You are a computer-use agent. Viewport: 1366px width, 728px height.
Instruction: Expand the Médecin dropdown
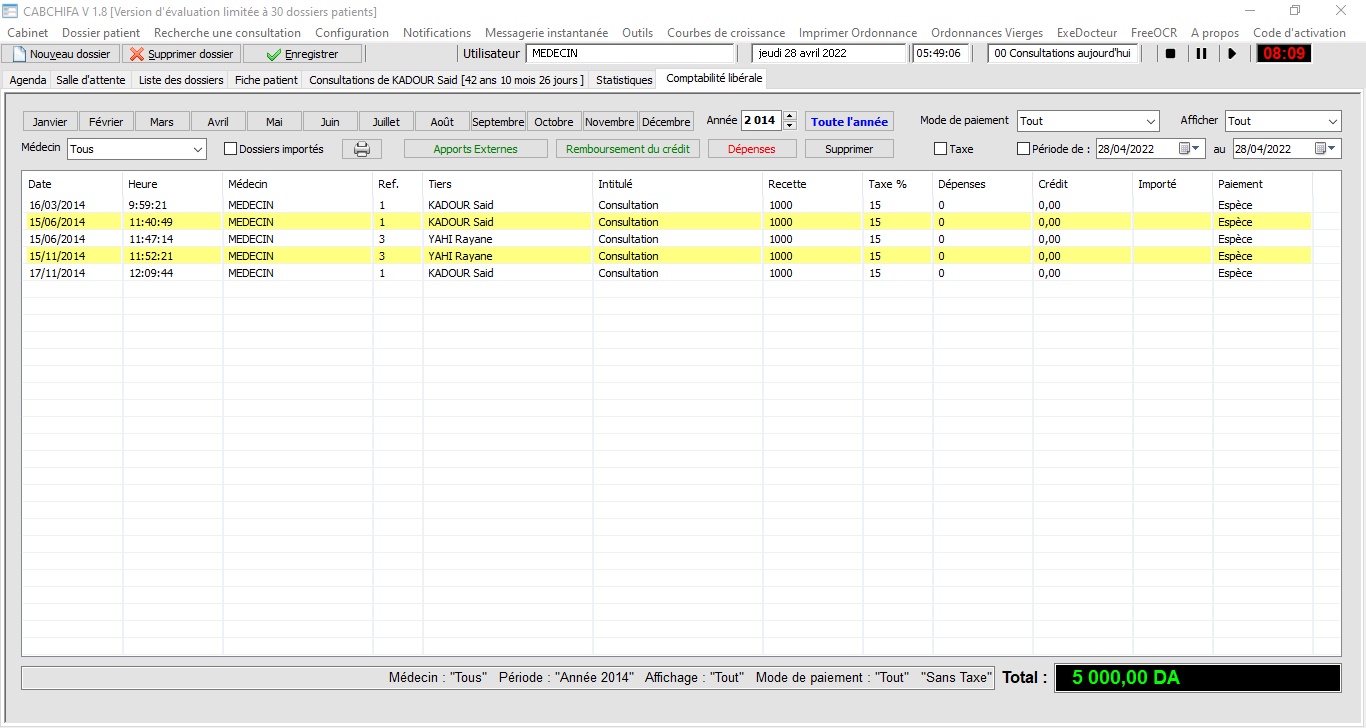coord(196,149)
